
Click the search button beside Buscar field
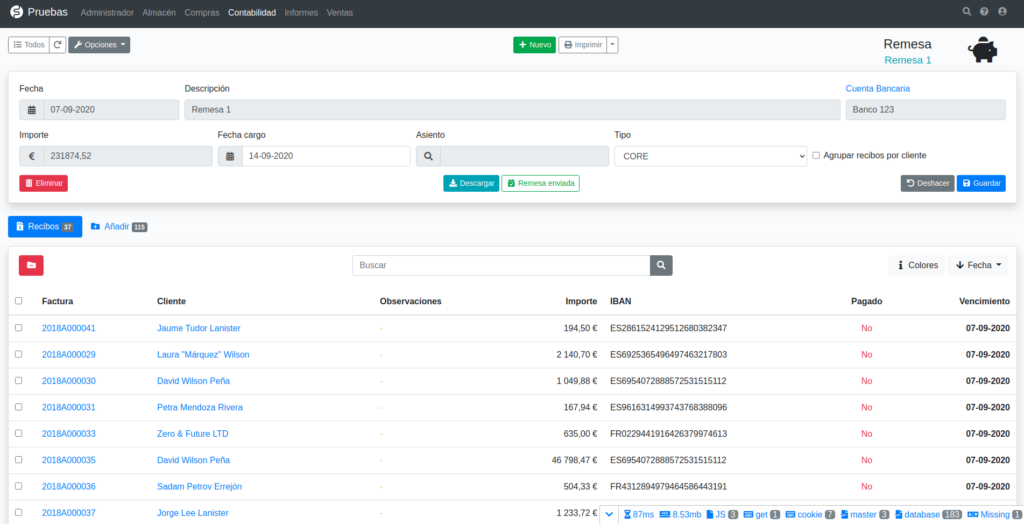pyautogui.click(x=661, y=265)
